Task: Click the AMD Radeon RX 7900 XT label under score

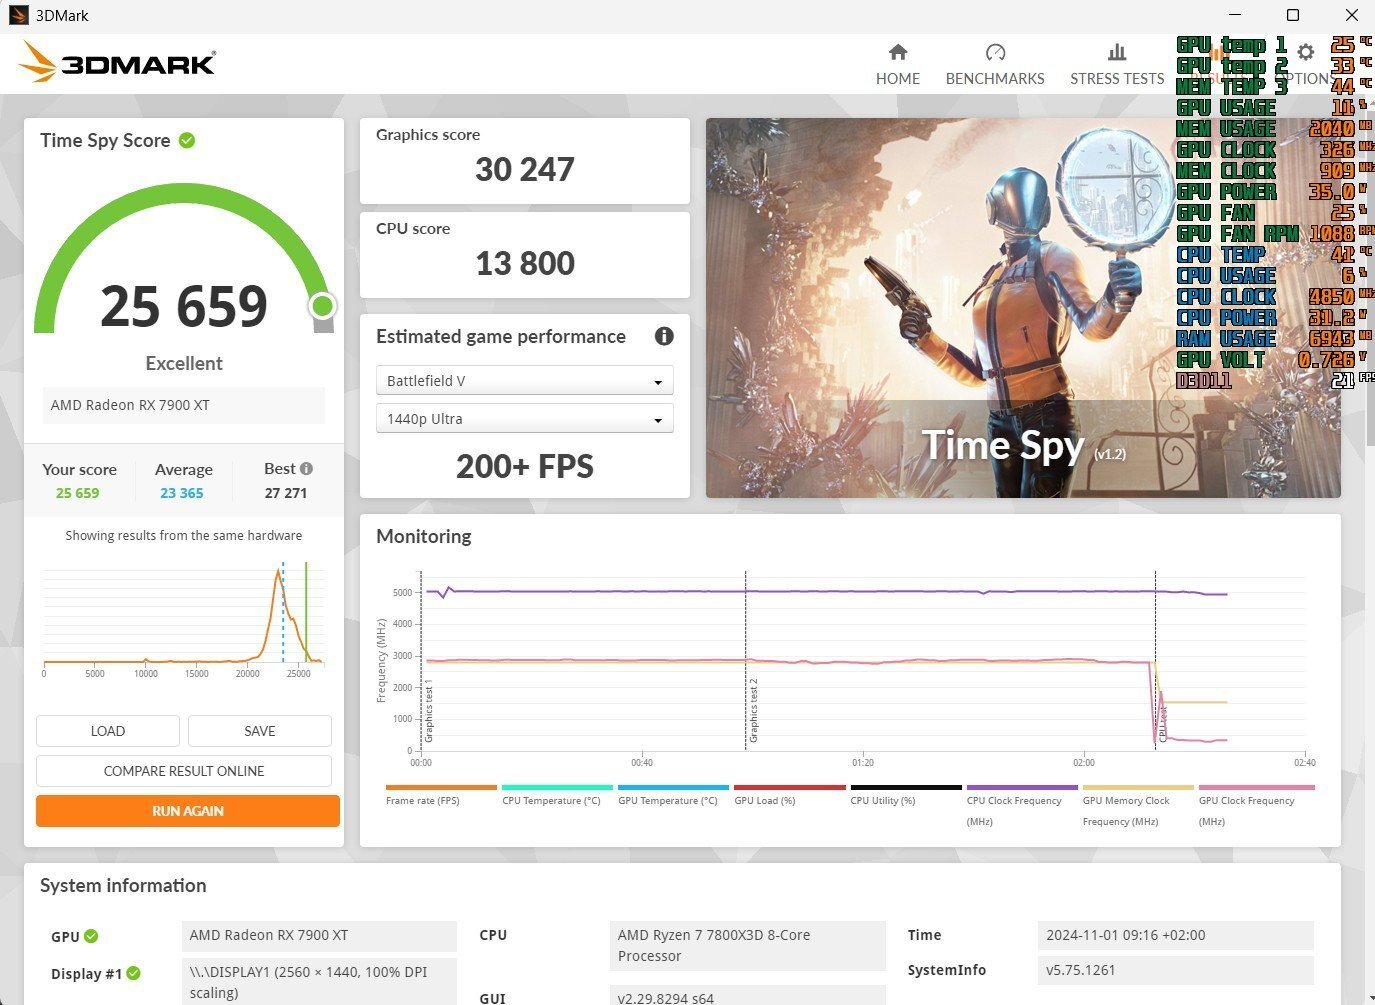Action: [184, 405]
